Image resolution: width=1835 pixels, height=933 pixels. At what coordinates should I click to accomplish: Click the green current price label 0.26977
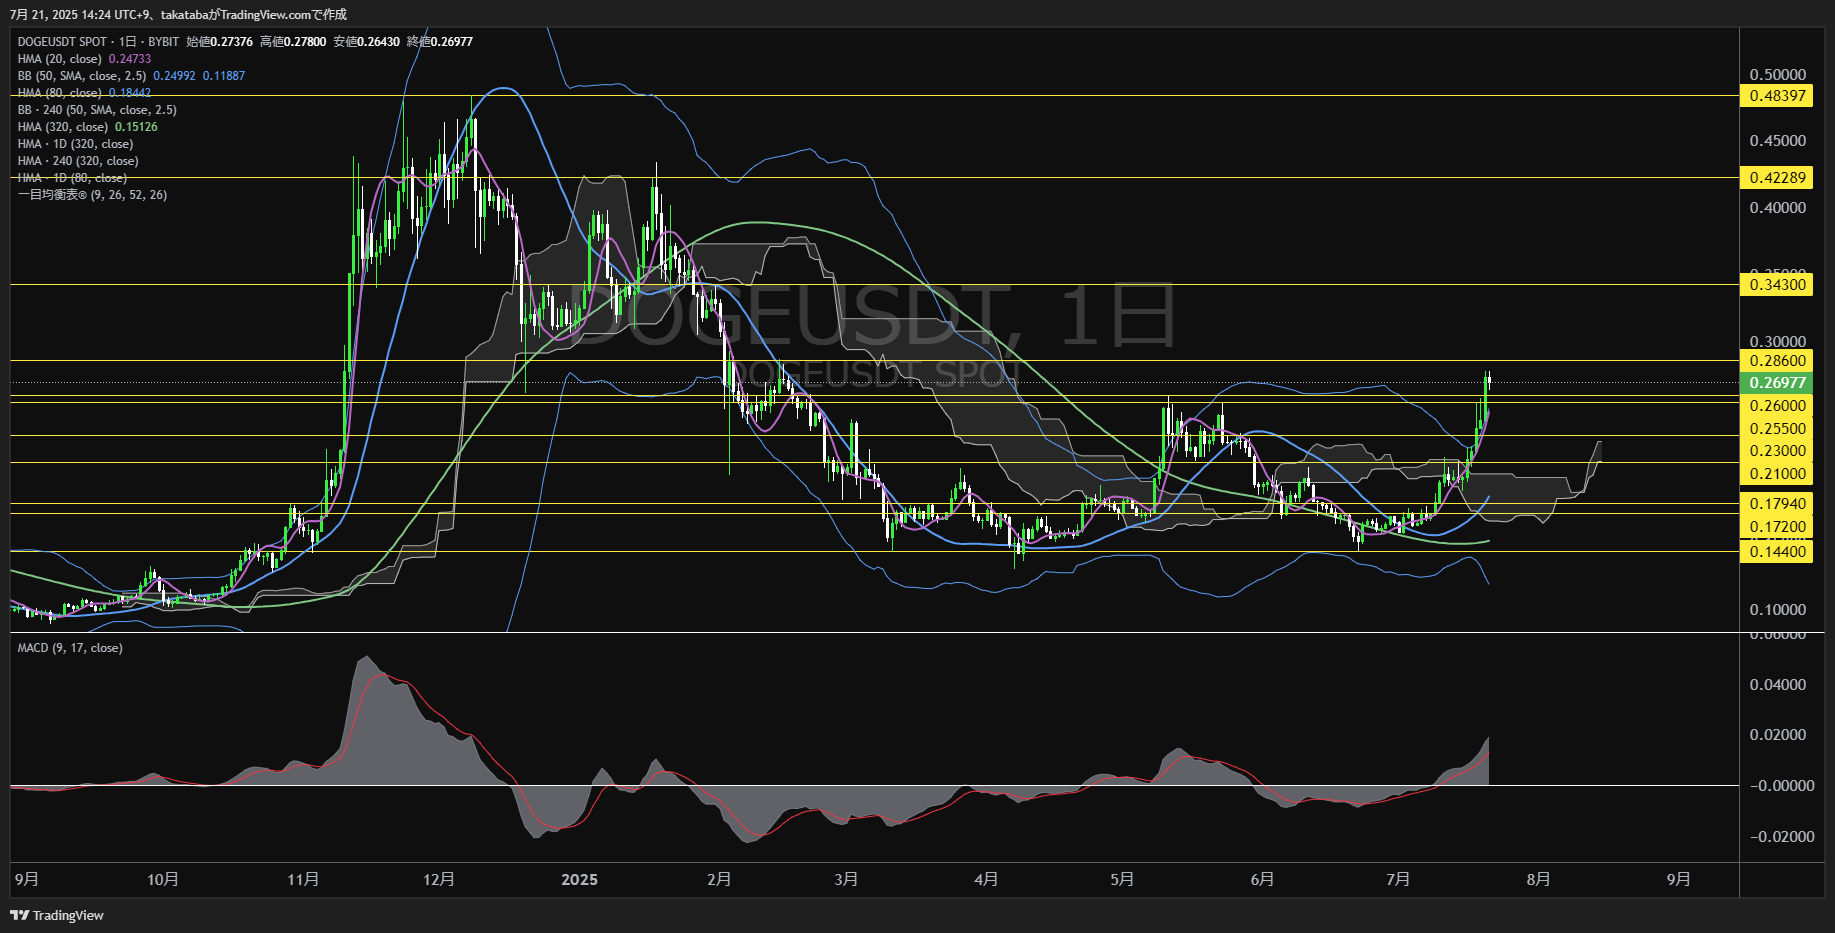1777,383
